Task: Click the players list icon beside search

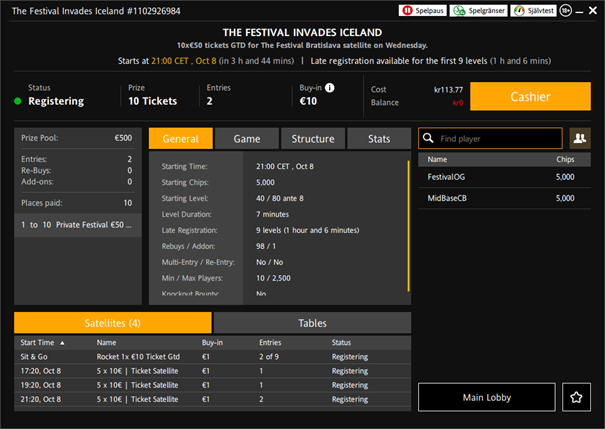Action: tap(579, 138)
